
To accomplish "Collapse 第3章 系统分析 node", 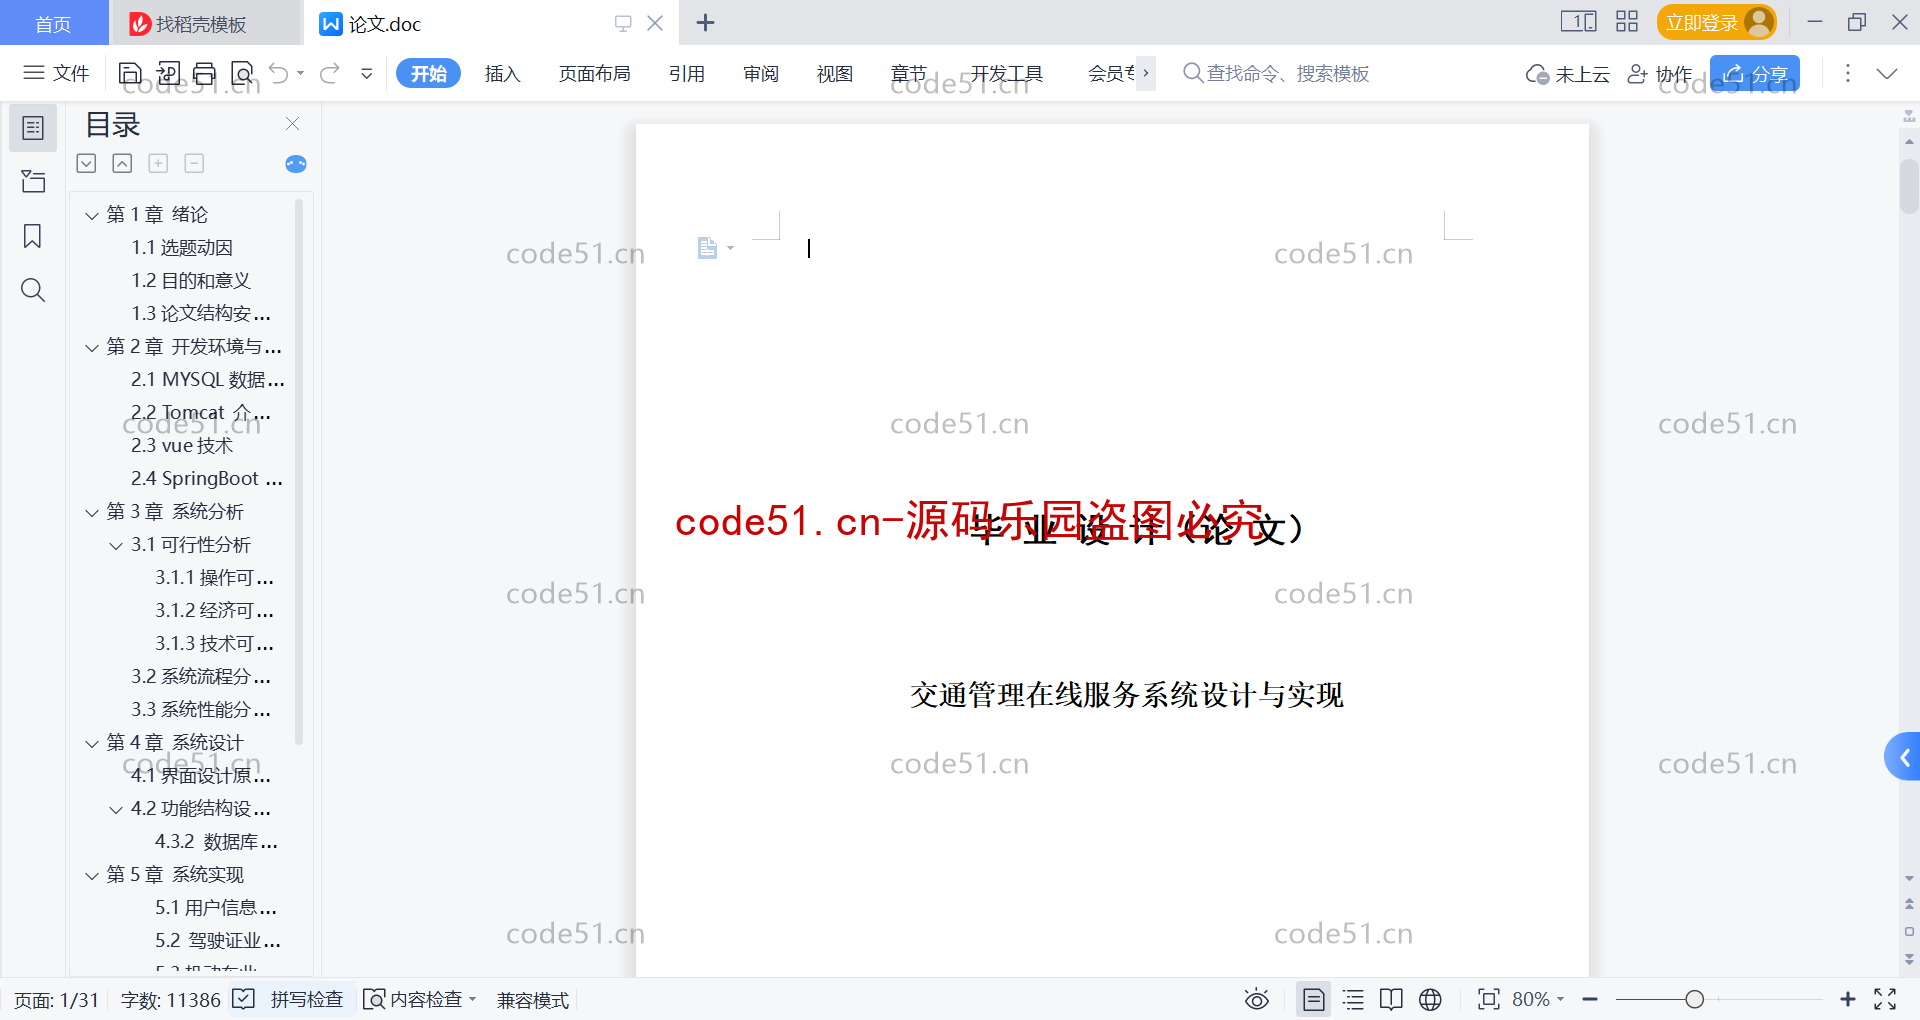I will tap(92, 512).
